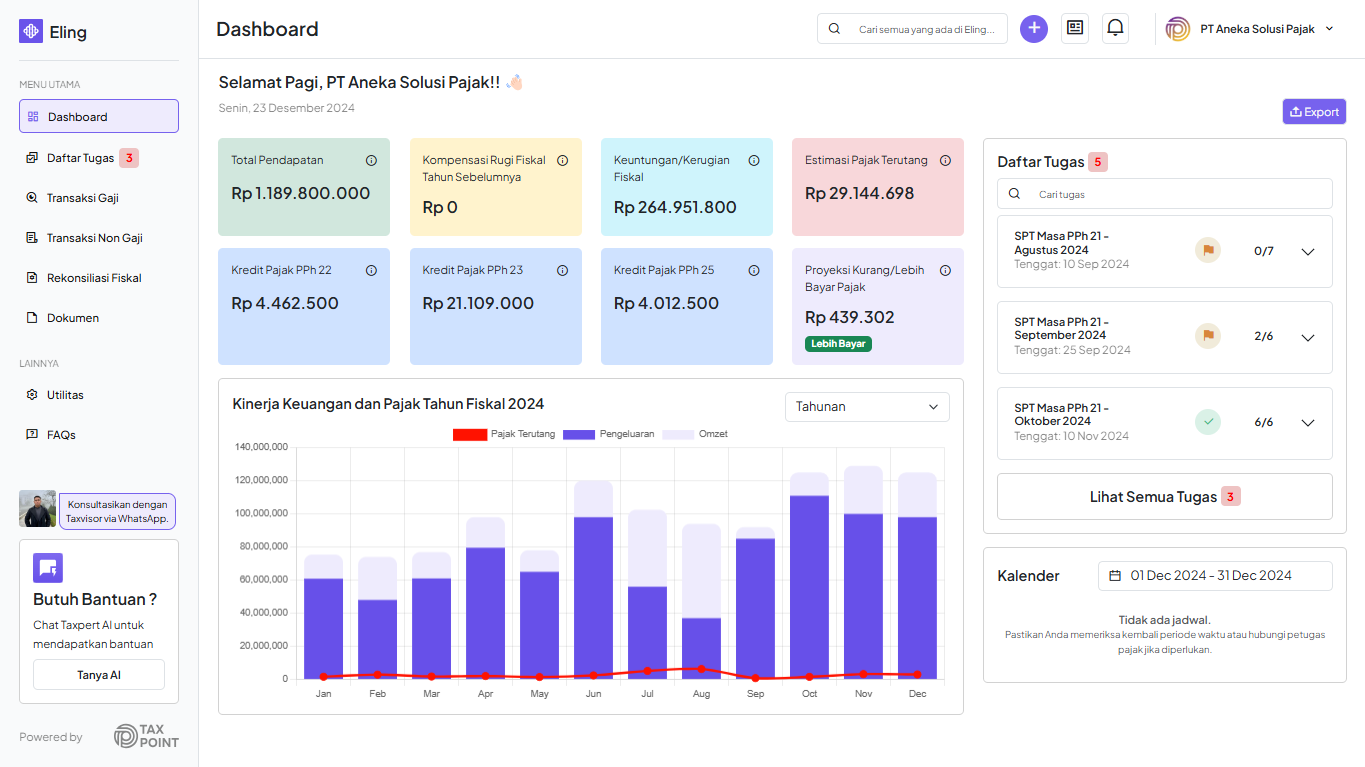The image size is (1365, 767).
Task: Click the Tanya AI button
Action: coord(99,675)
